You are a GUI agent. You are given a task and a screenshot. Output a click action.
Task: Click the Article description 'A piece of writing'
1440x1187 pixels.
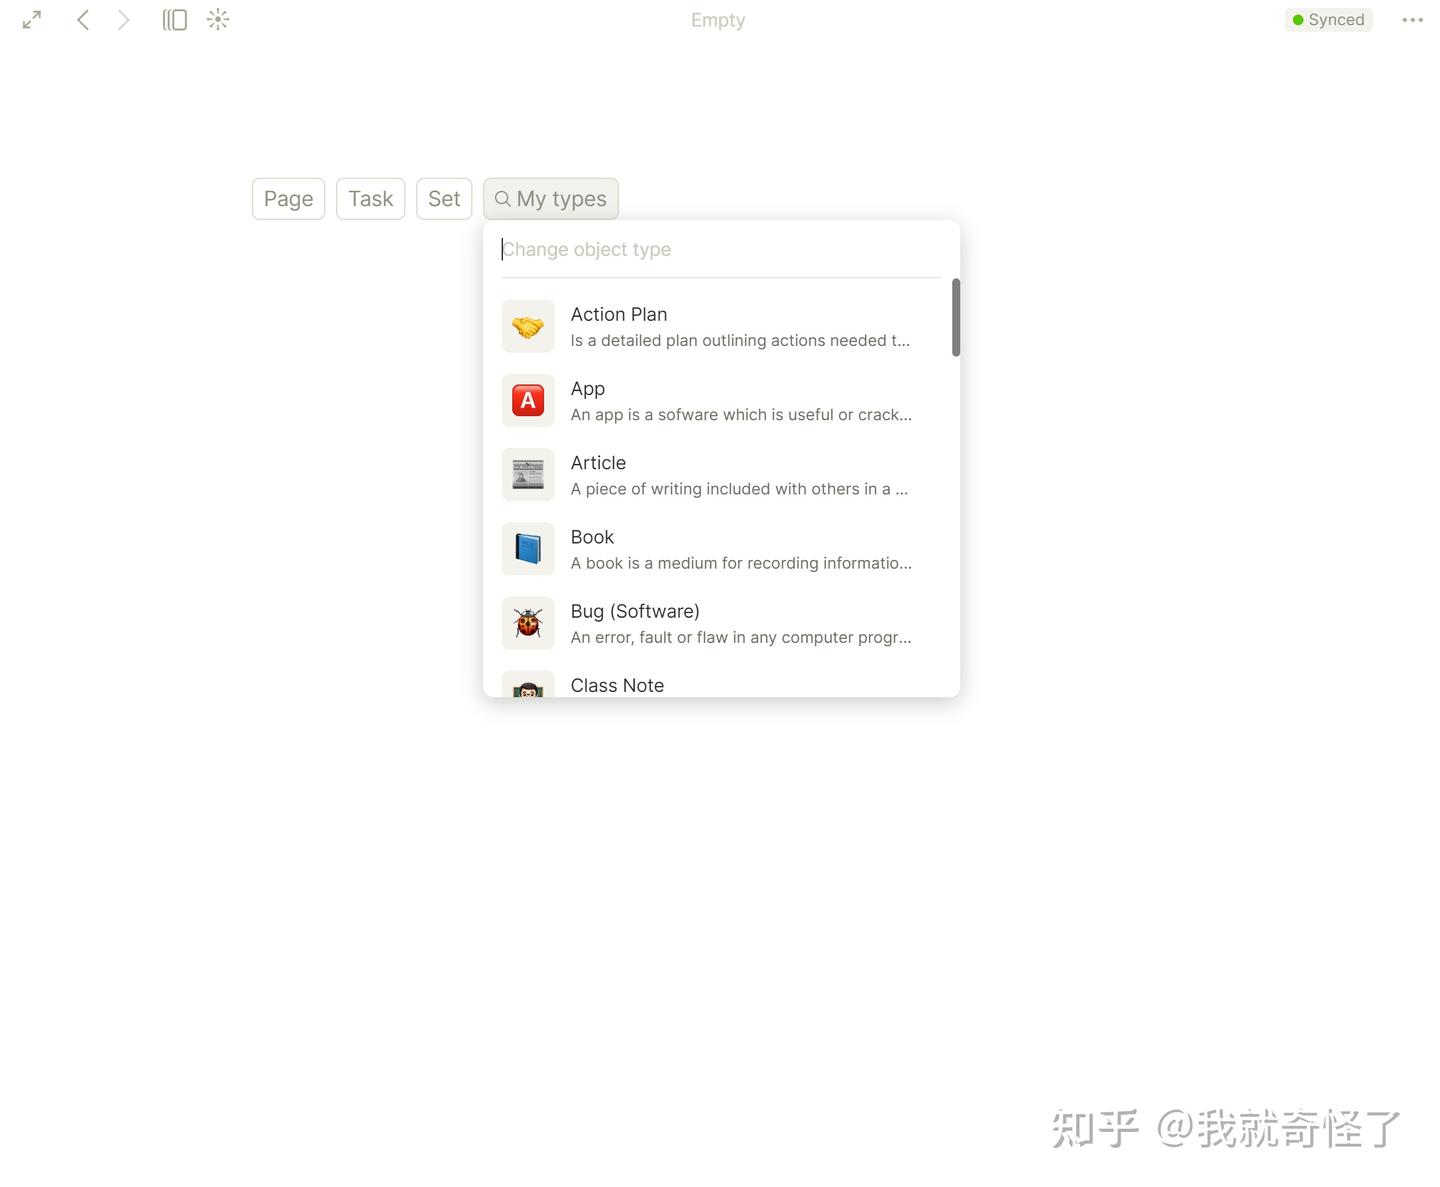tap(739, 488)
